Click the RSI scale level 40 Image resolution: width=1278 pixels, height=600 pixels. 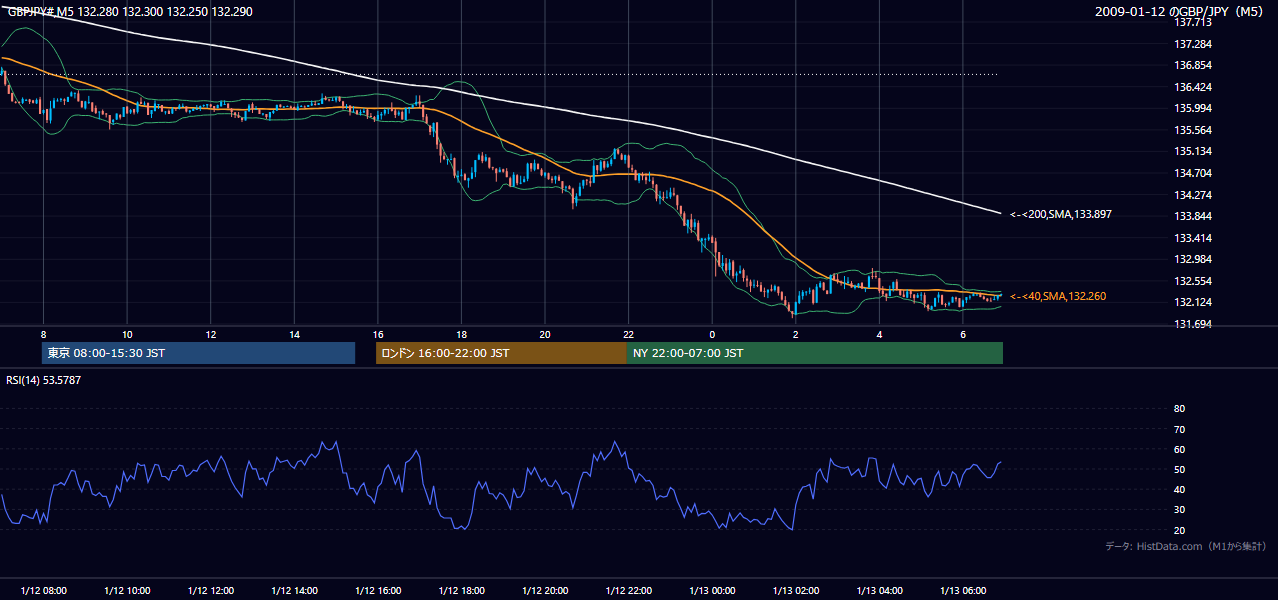[1179, 490]
